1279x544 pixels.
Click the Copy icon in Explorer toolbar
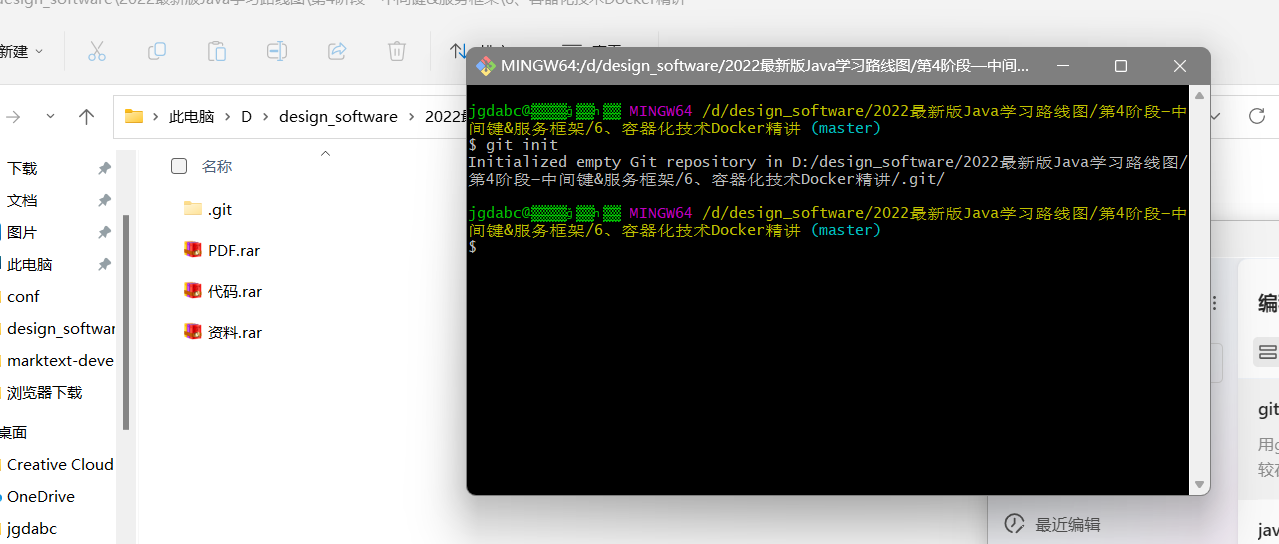(x=157, y=51)
